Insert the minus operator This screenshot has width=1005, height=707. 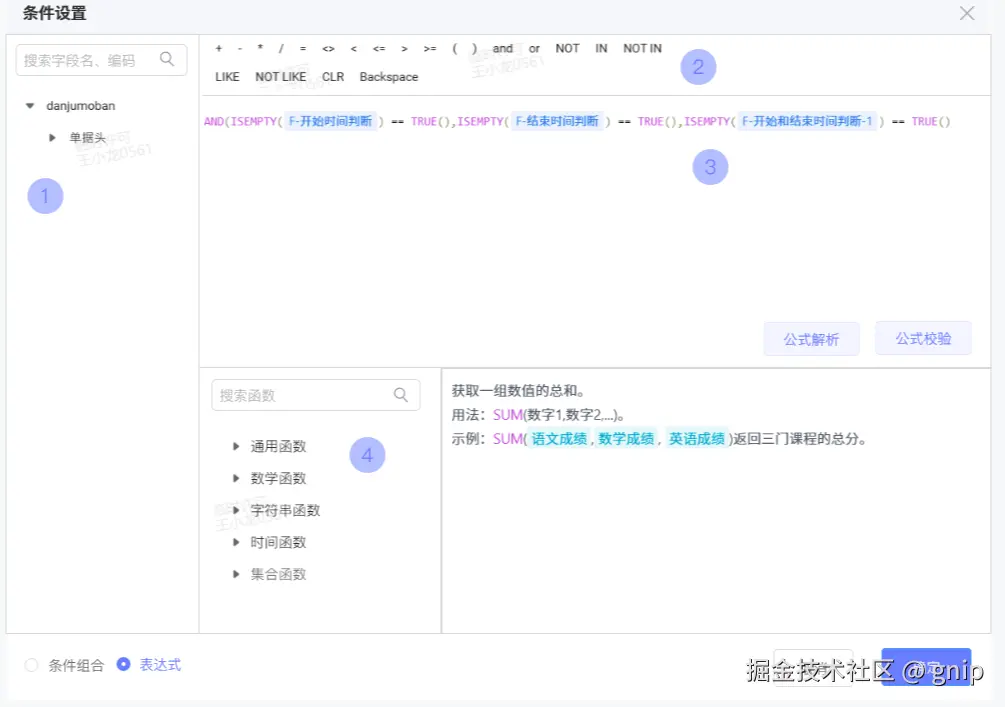pyautogui.click(x=240, y=49)
